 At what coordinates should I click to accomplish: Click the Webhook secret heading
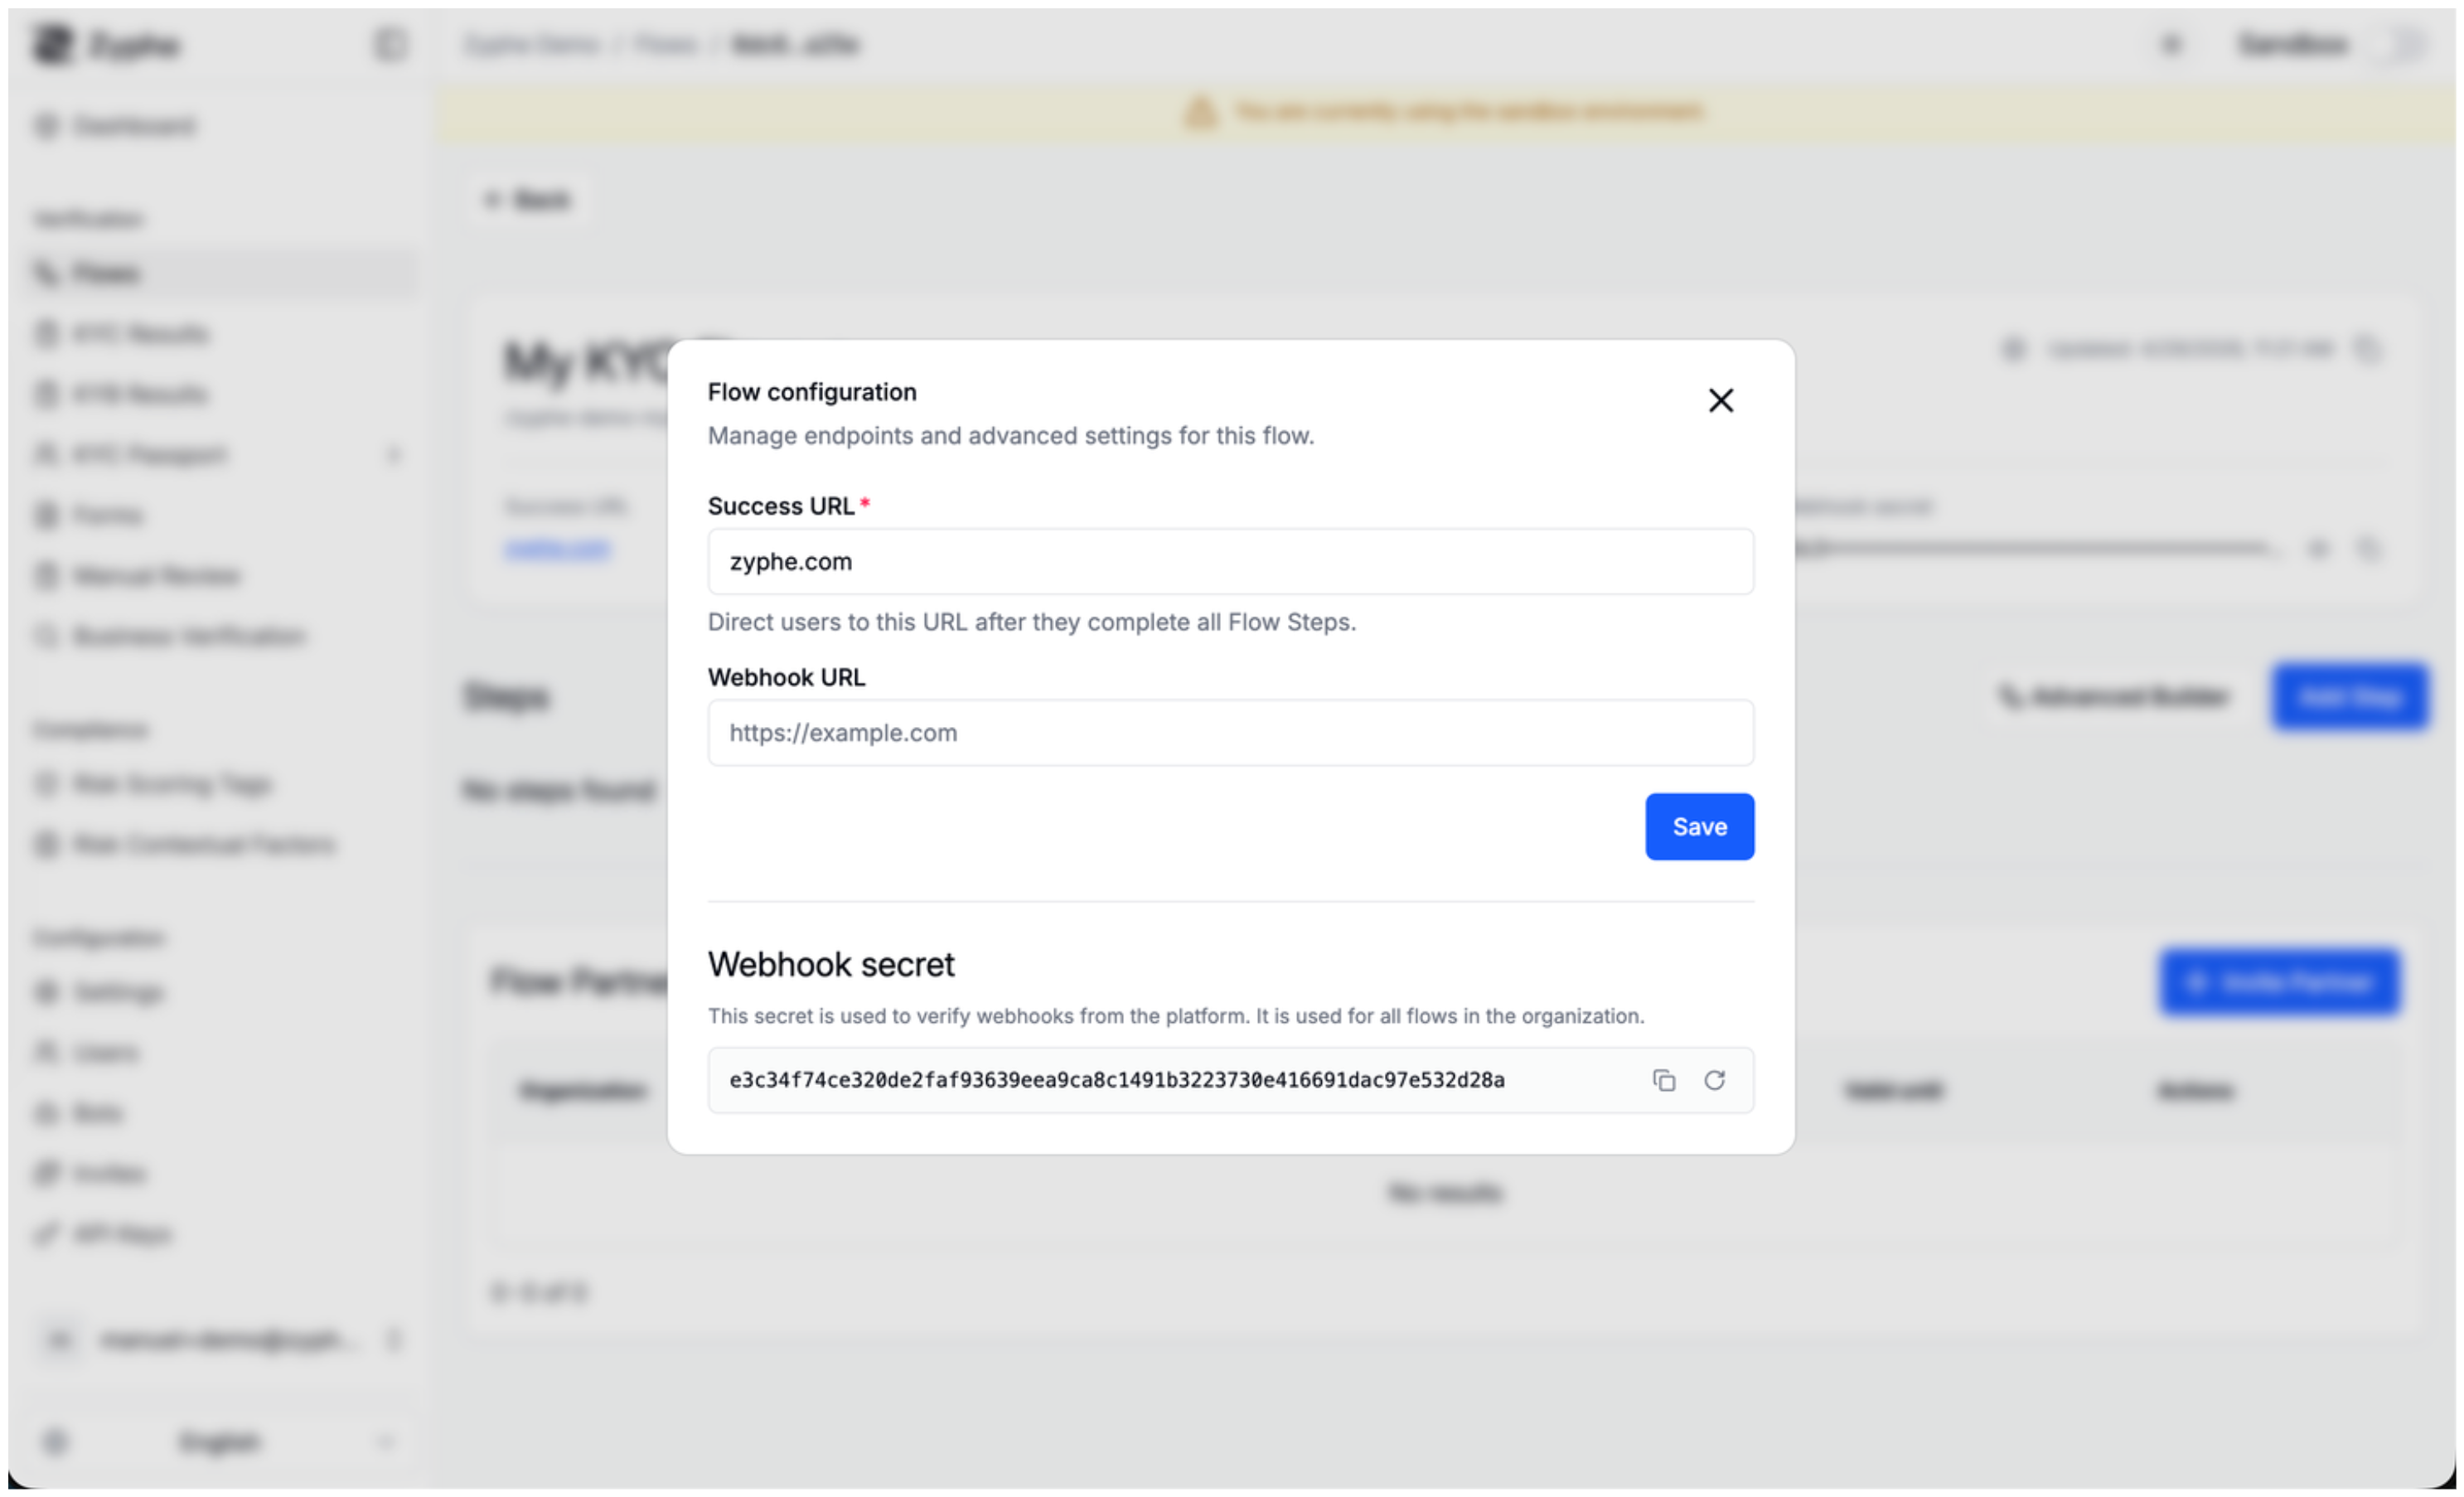coord(831,965)
